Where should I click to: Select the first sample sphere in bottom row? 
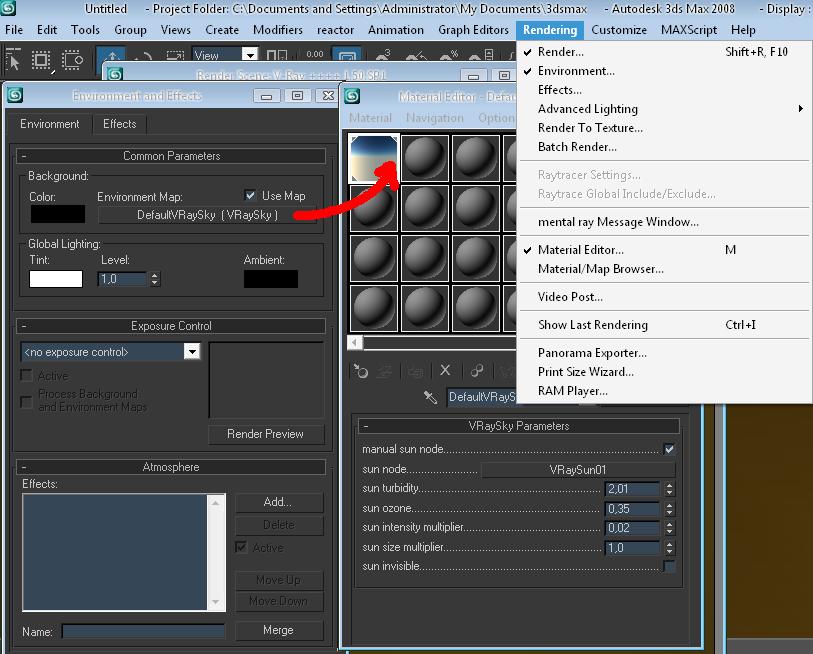[x=374, y=308]
